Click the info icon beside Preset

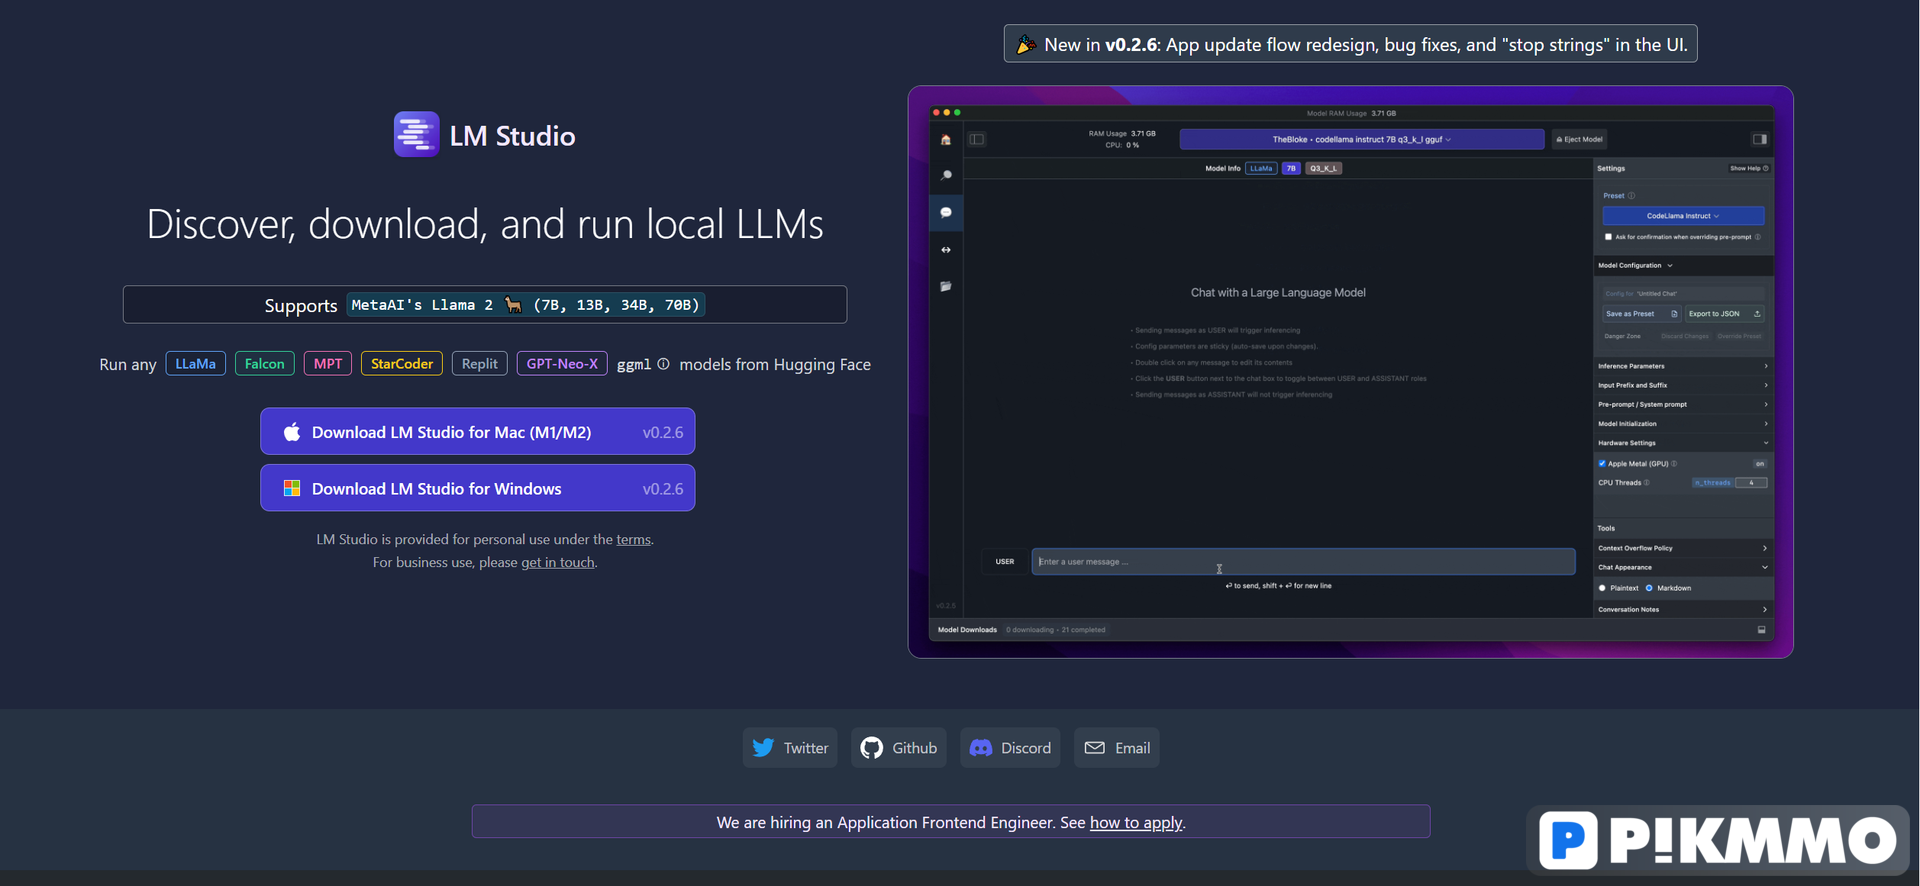(x=1631, y=196)
